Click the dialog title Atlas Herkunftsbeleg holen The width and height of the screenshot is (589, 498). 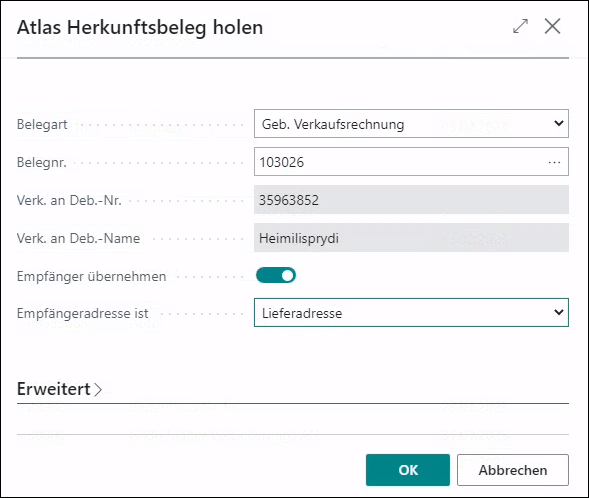click(140, 27)
